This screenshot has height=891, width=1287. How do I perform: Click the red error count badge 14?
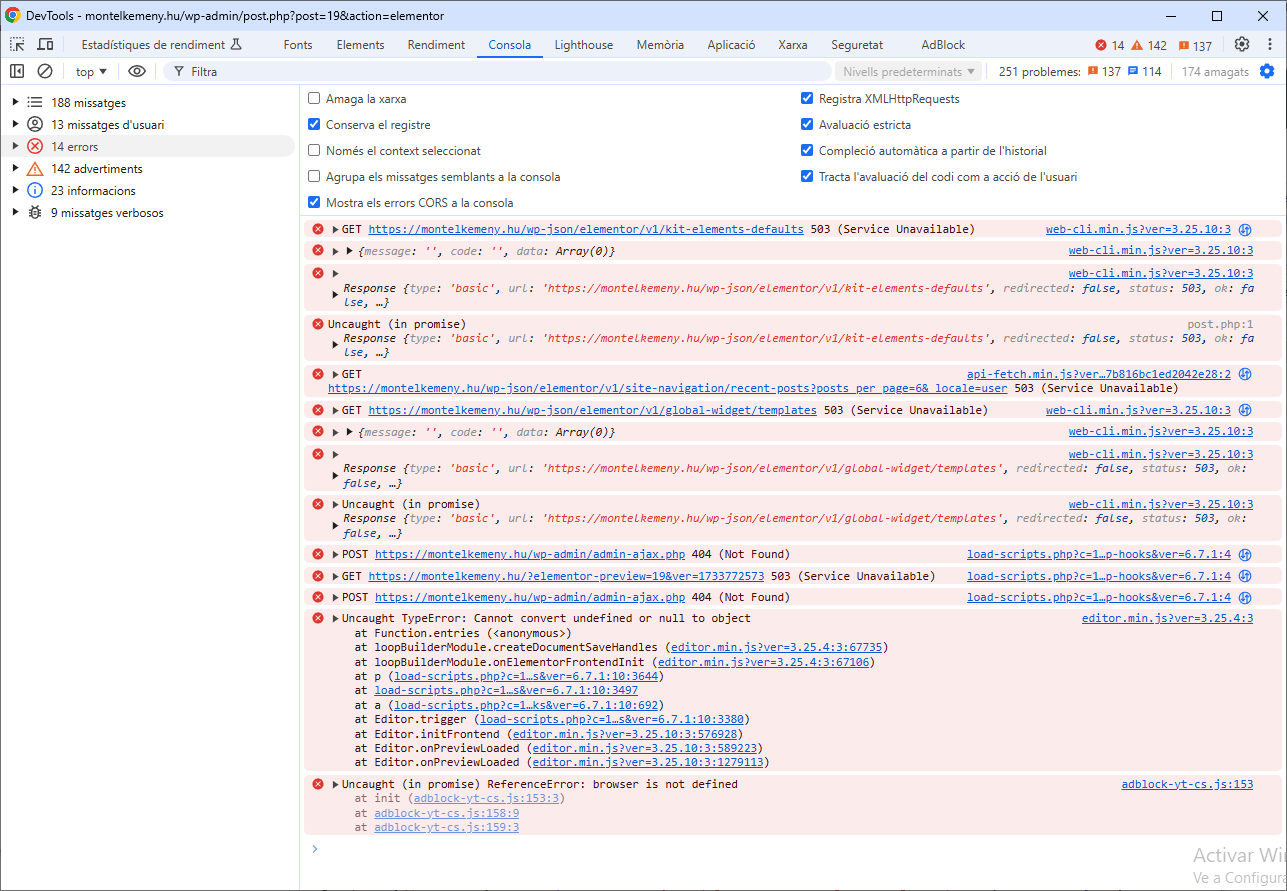pyautogui.click(x=1110, y=45)
